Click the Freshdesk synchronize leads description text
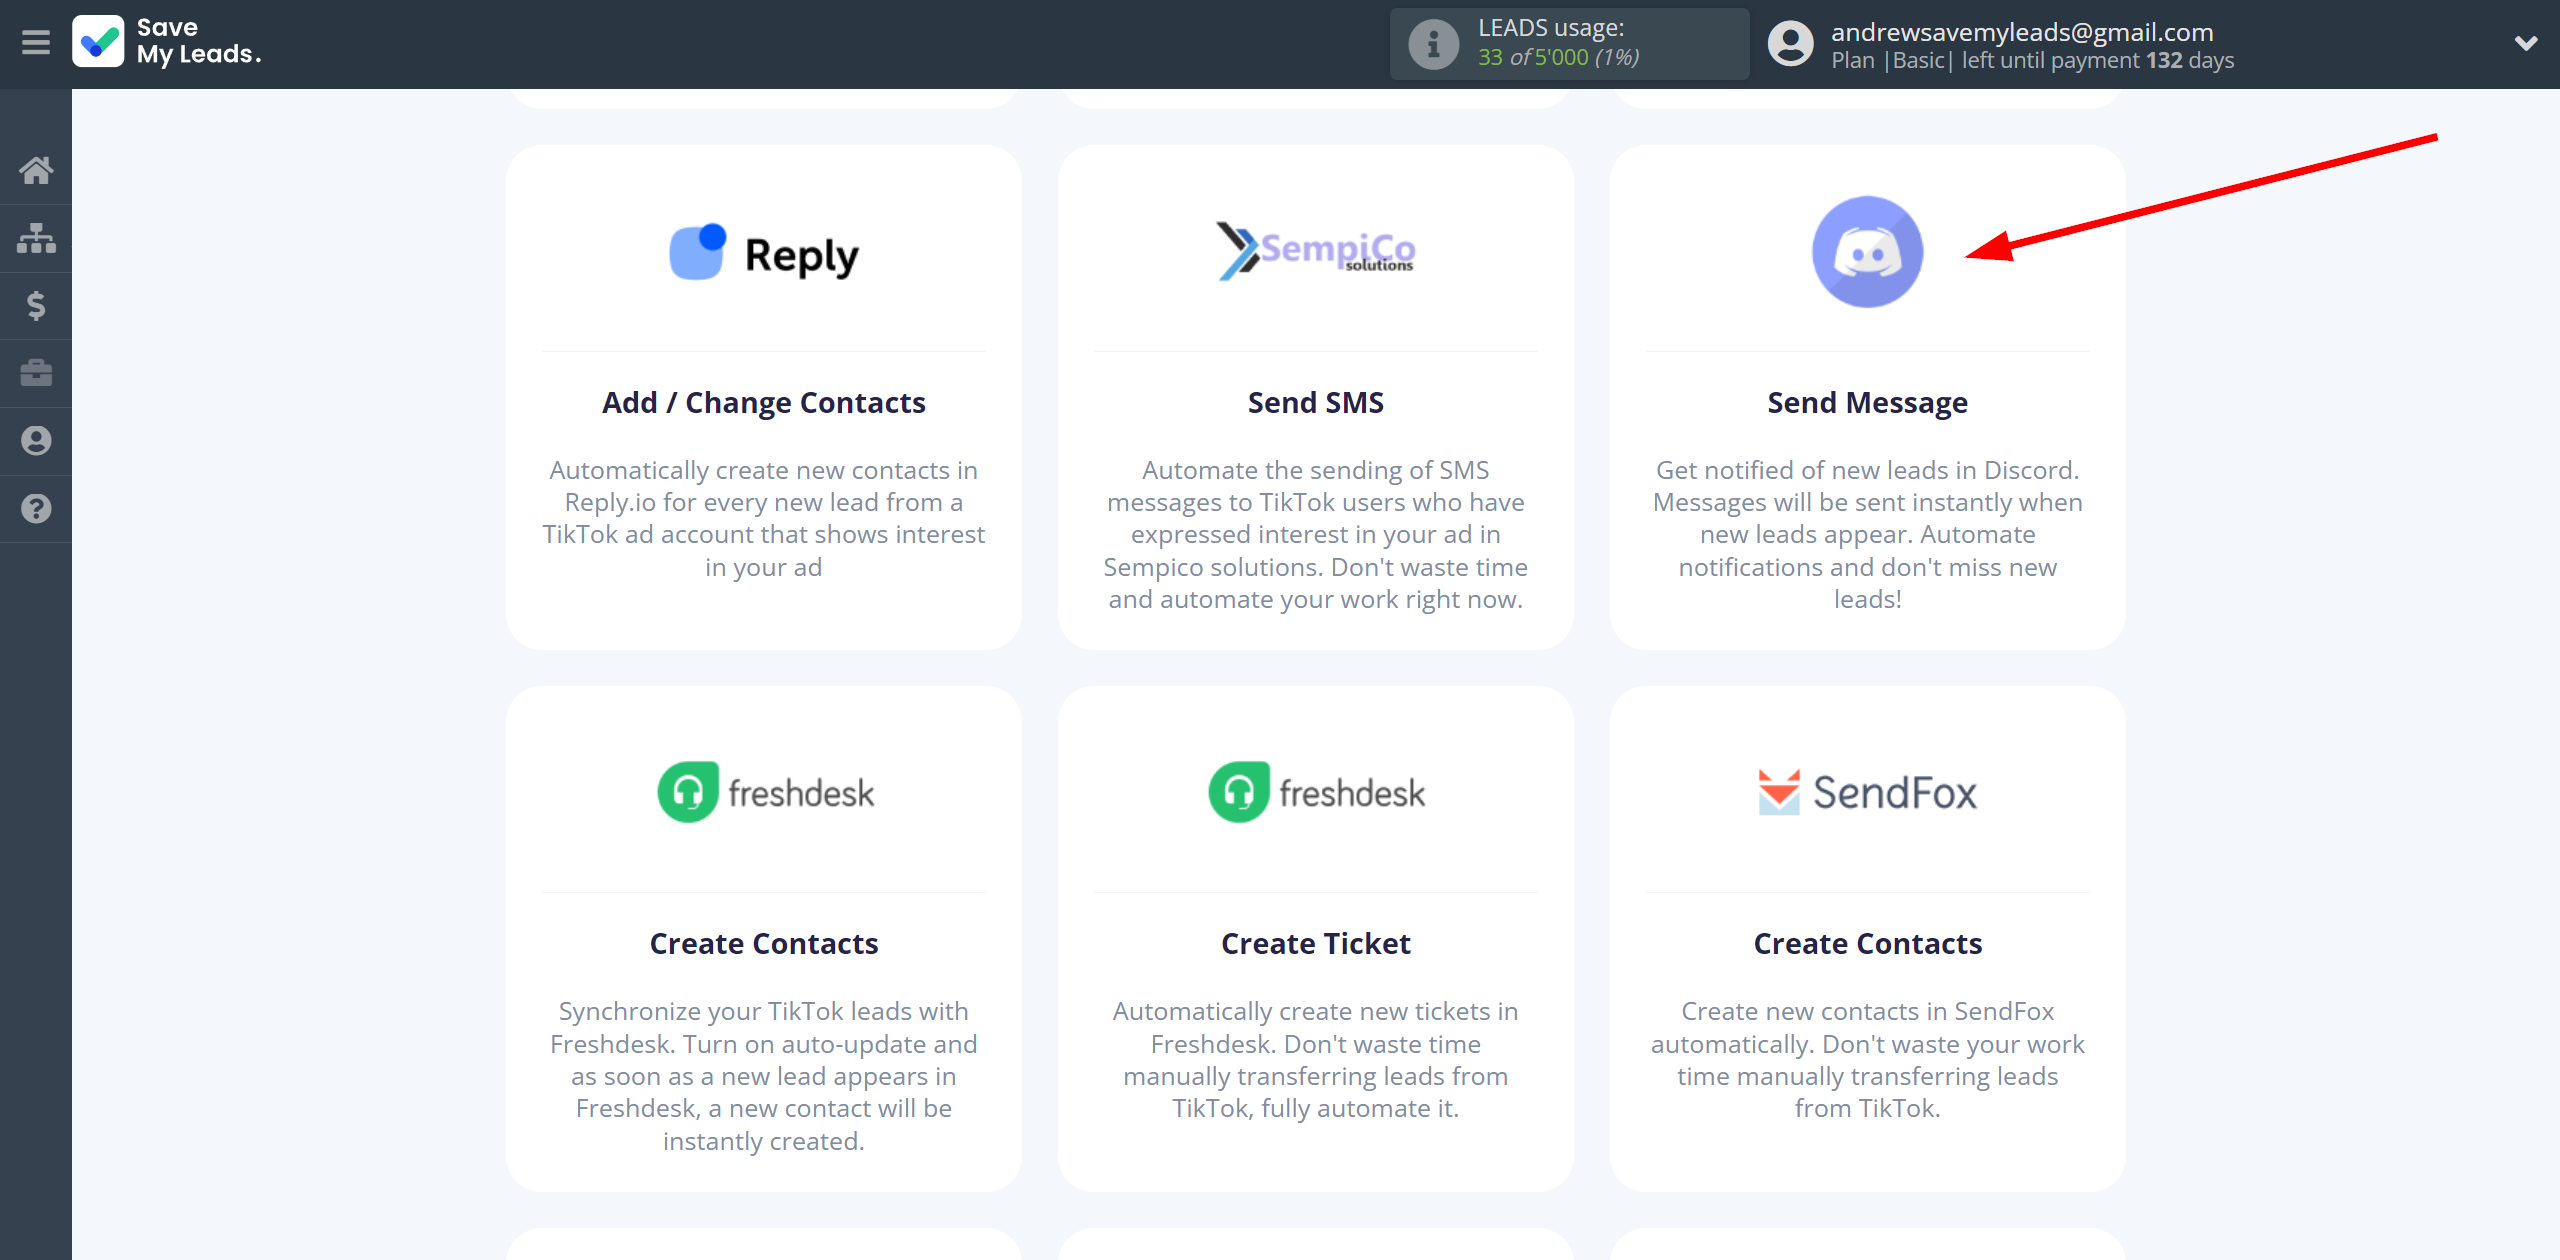Screen dimensions: 2560x1260 click(764, 1075)
